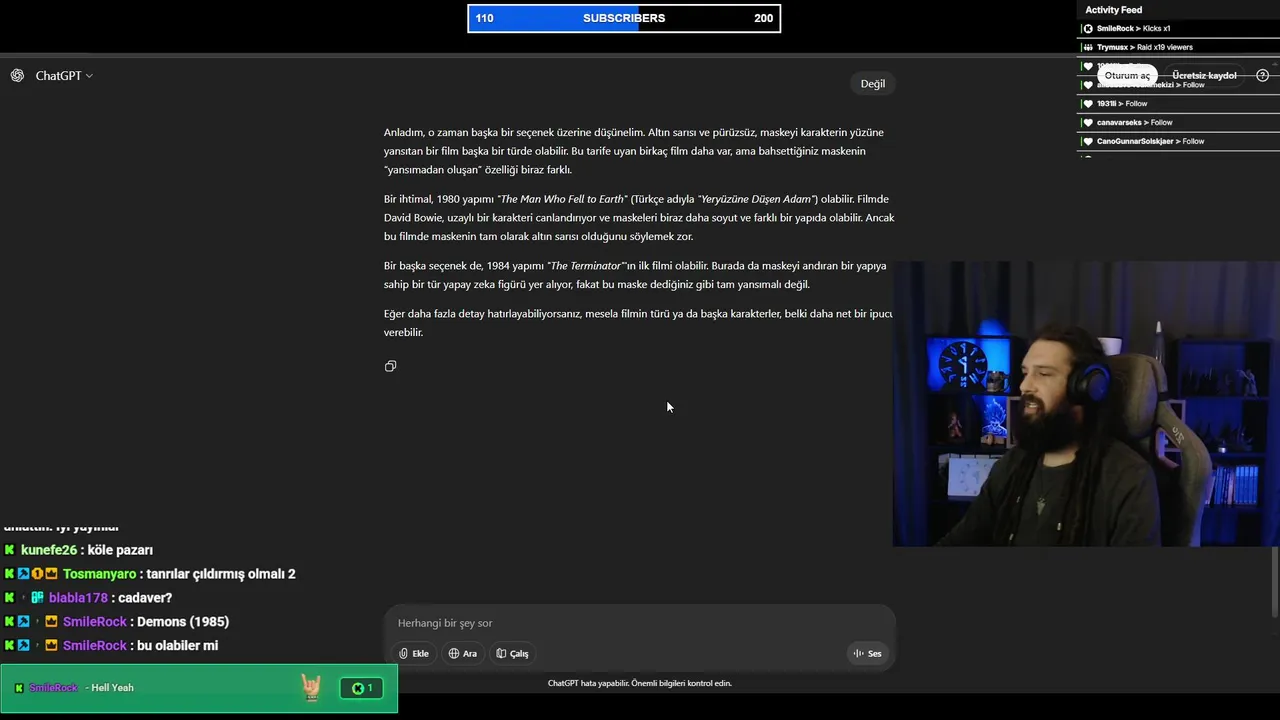
Task: Click the streamer webcam overlay
Action: pos(1085,404)
